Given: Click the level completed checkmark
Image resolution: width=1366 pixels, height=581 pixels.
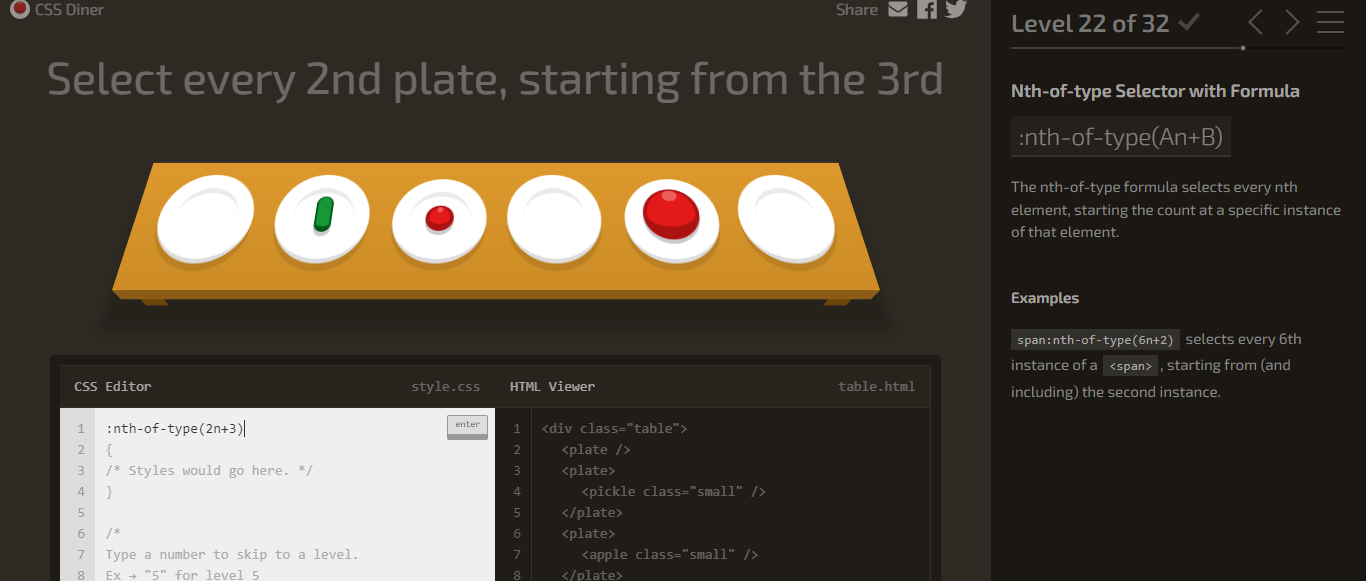Looking at the screenshot, I should pyautogui.click(x=1189, y=22).
